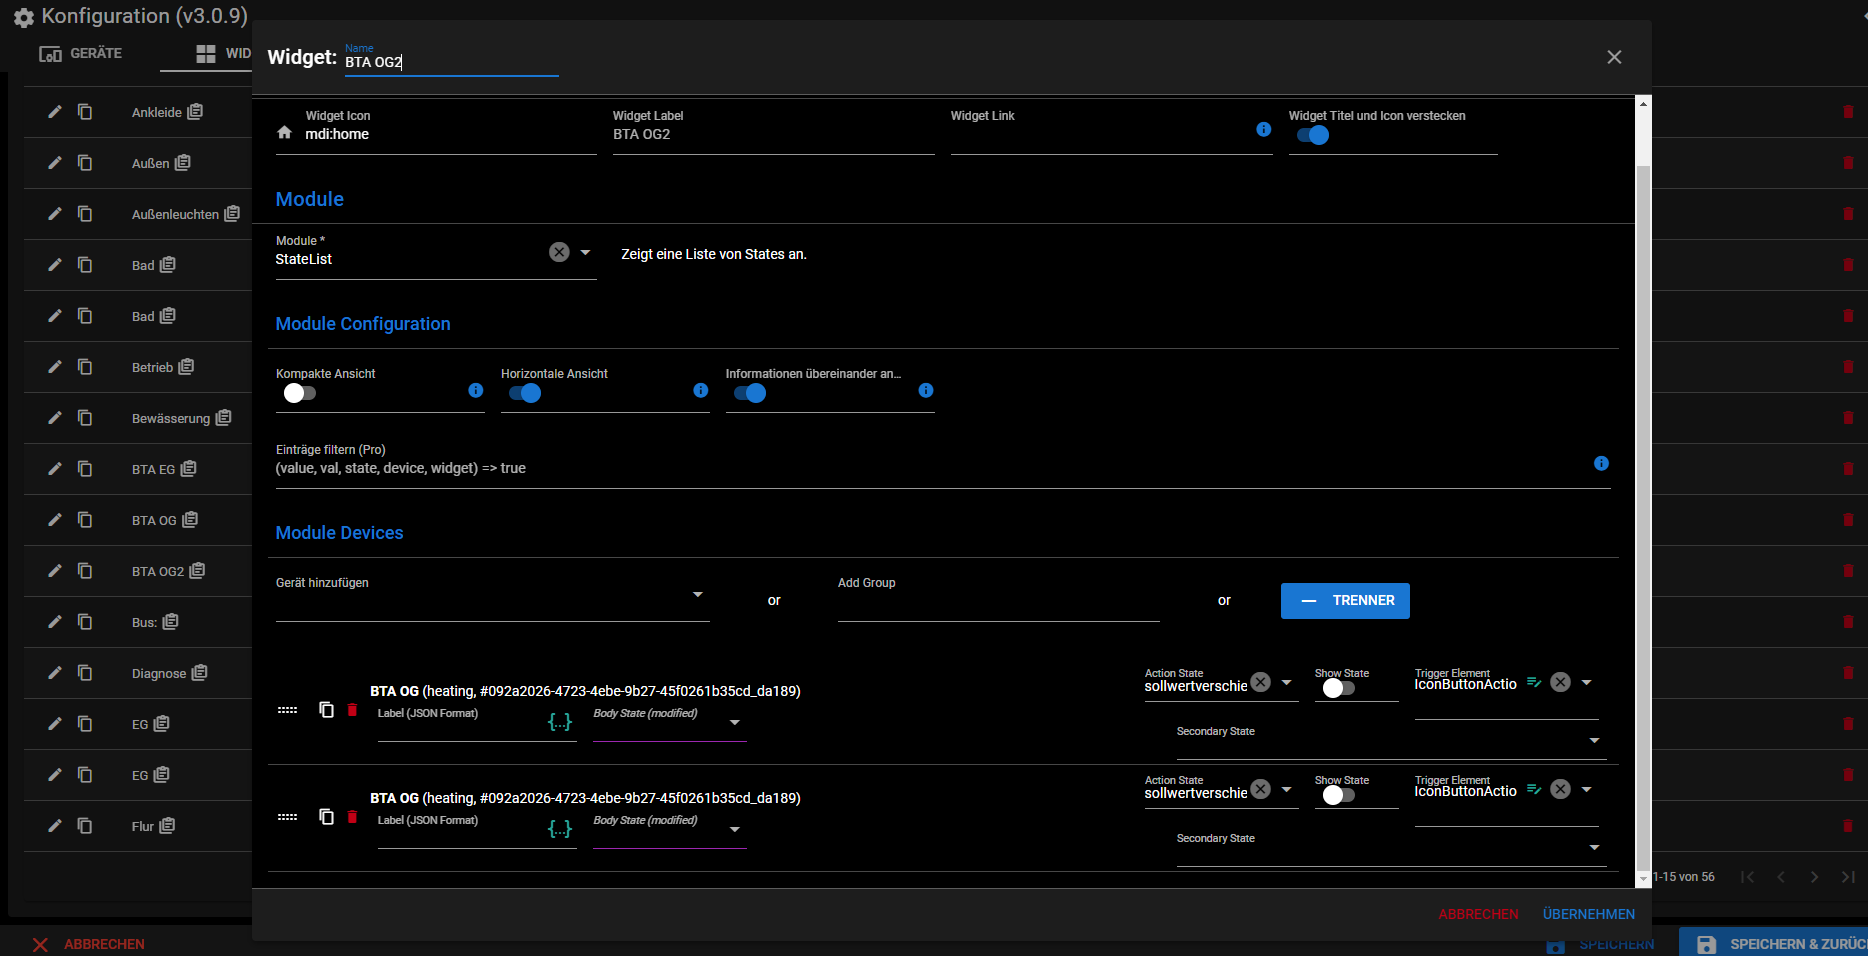Click the bottom-left ABBRECHEN button
Screen dimensions: 1868x956
[x=88, y=944]
